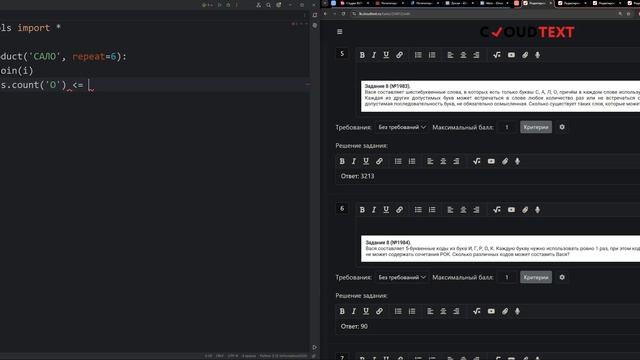
Task: Reload the browser page
Action: coord(343,14)
